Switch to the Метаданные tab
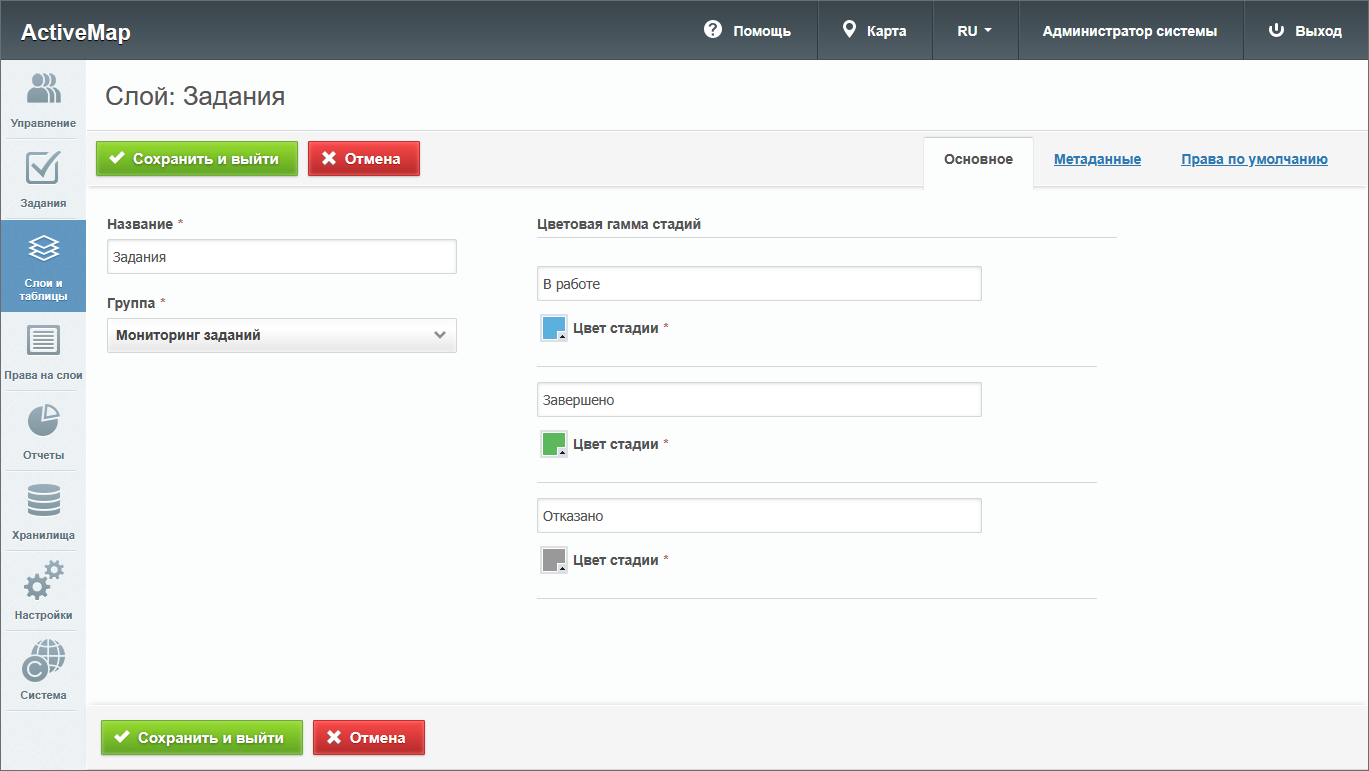 tap(1097, 159)
